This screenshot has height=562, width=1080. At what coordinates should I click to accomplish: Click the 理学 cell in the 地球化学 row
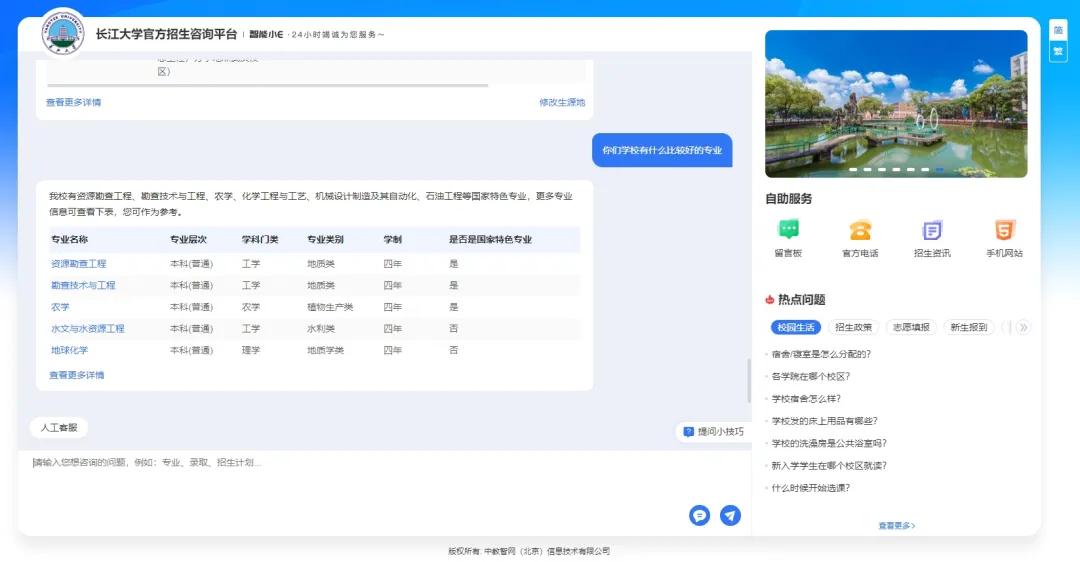[251, 350]
